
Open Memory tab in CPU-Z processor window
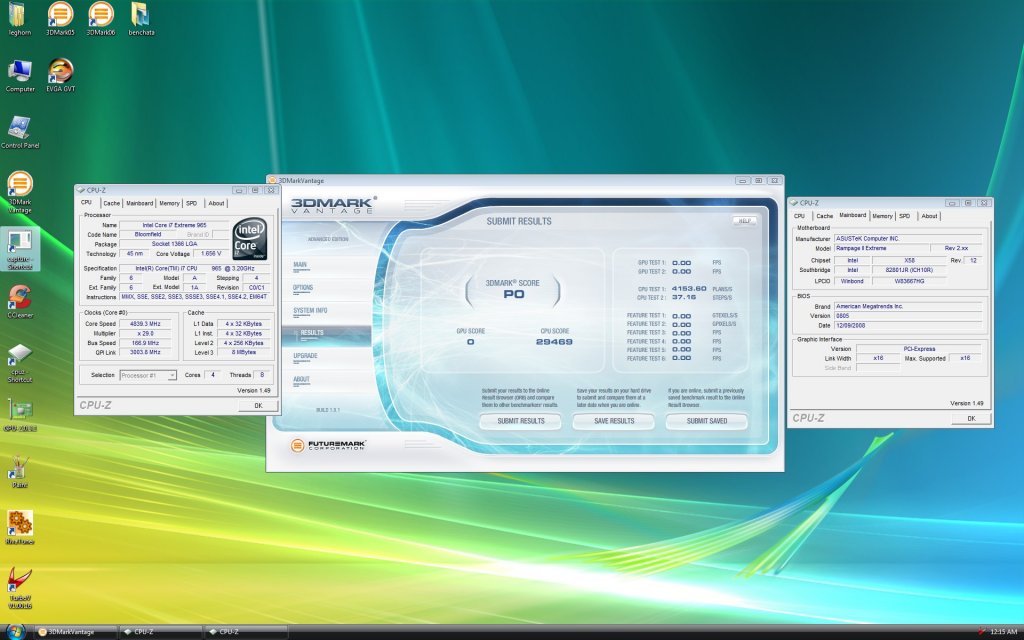pos(169,203)
